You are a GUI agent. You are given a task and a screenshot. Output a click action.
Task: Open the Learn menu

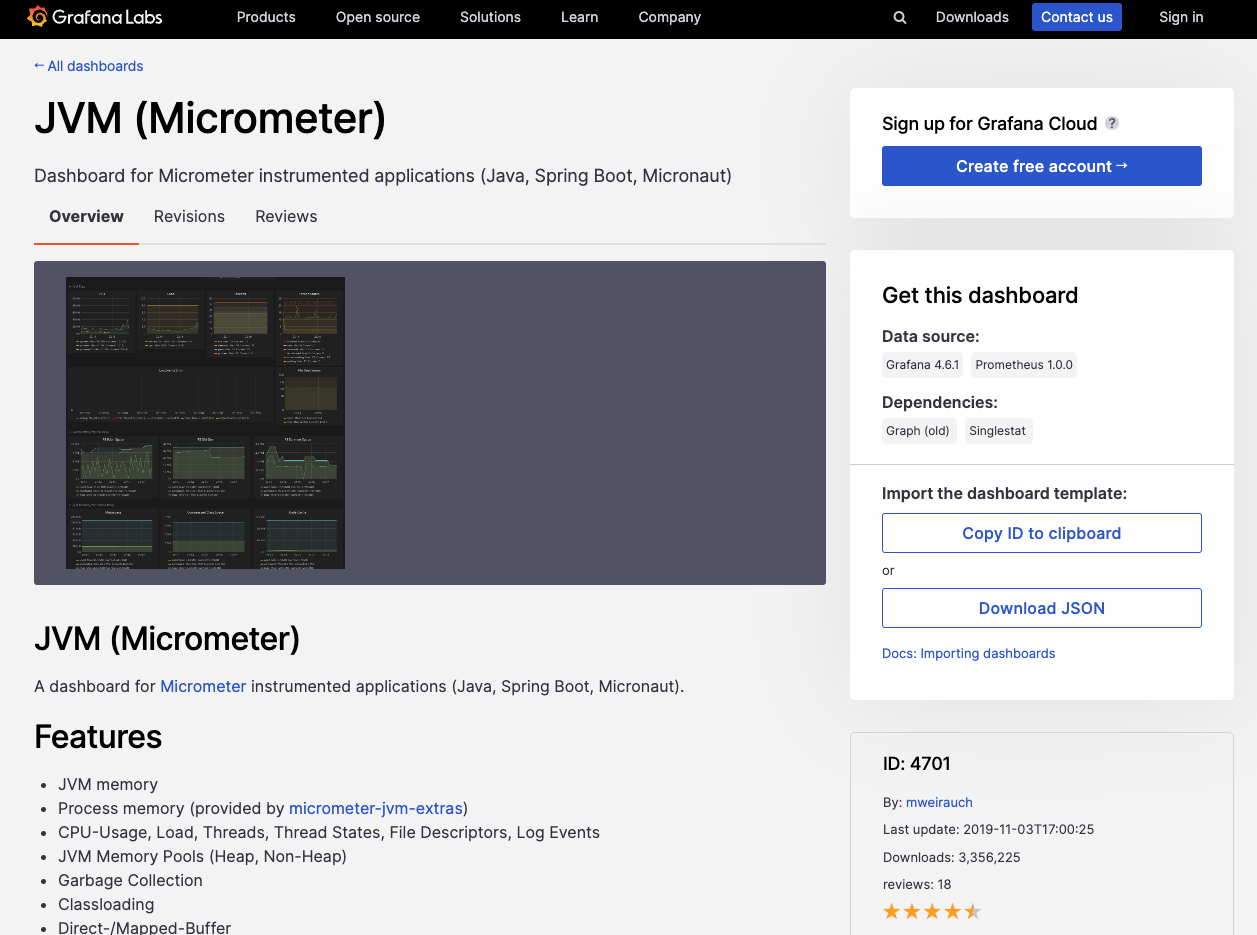coord(580,17)
